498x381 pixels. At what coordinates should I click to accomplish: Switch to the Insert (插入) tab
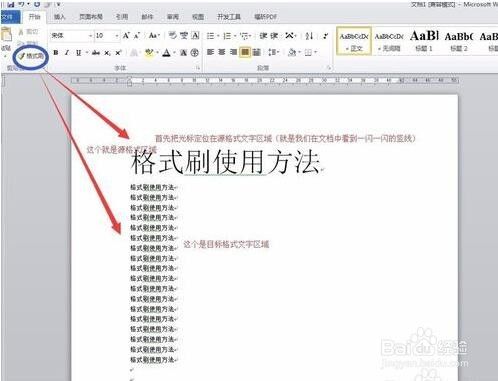pyautogui.click(x=60, y=17)
